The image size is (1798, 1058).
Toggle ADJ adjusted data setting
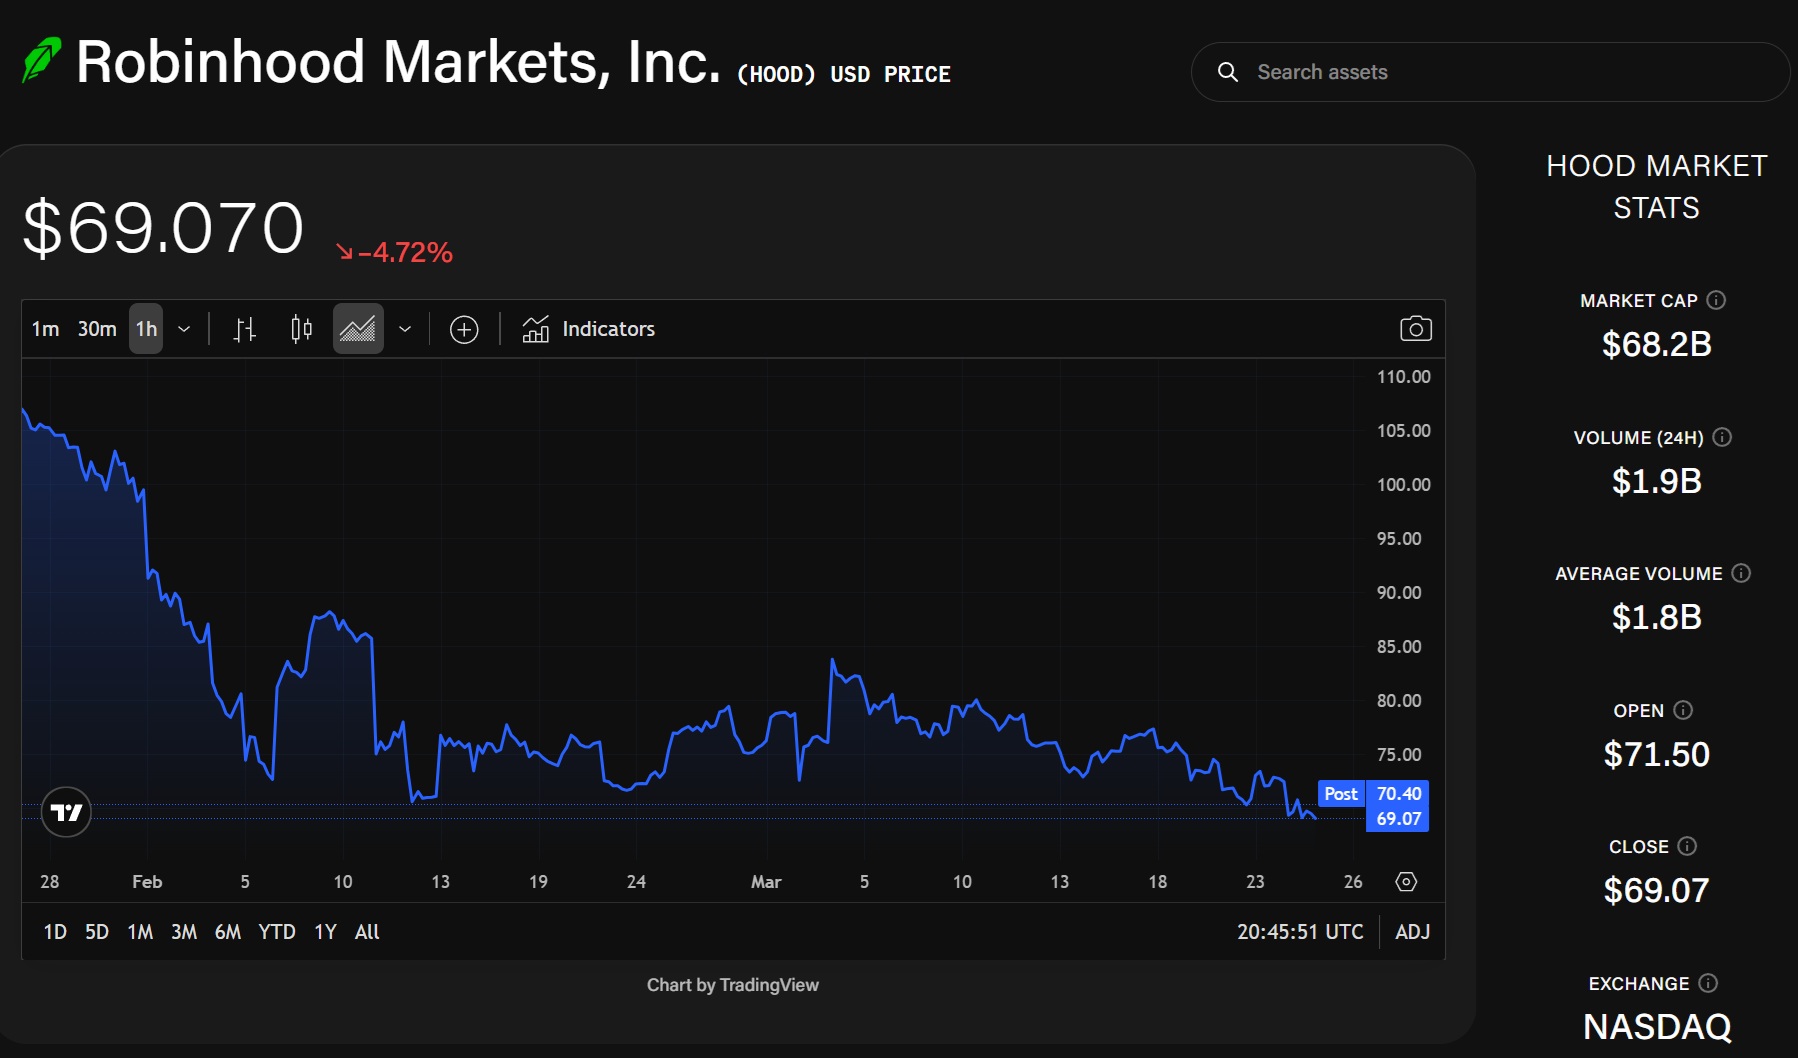1412,932
